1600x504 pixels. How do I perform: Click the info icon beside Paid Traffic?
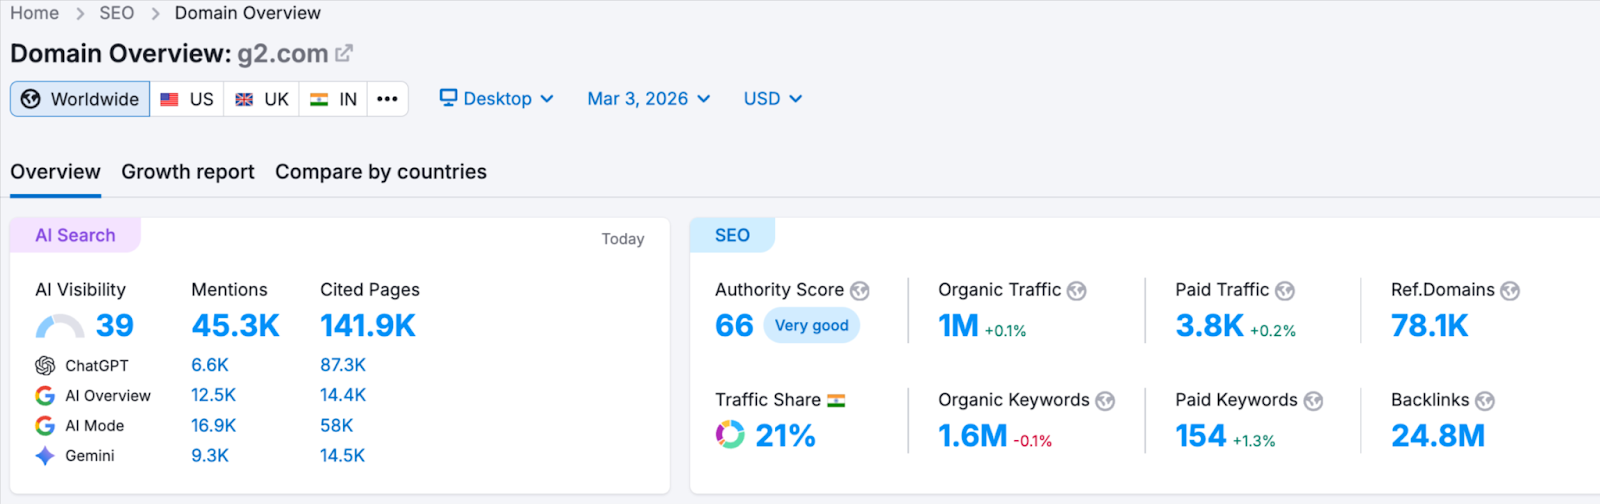[1285, 291]
